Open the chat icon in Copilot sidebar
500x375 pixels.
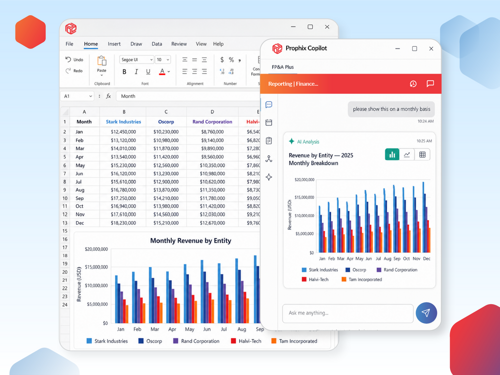[x=269, y=105]
